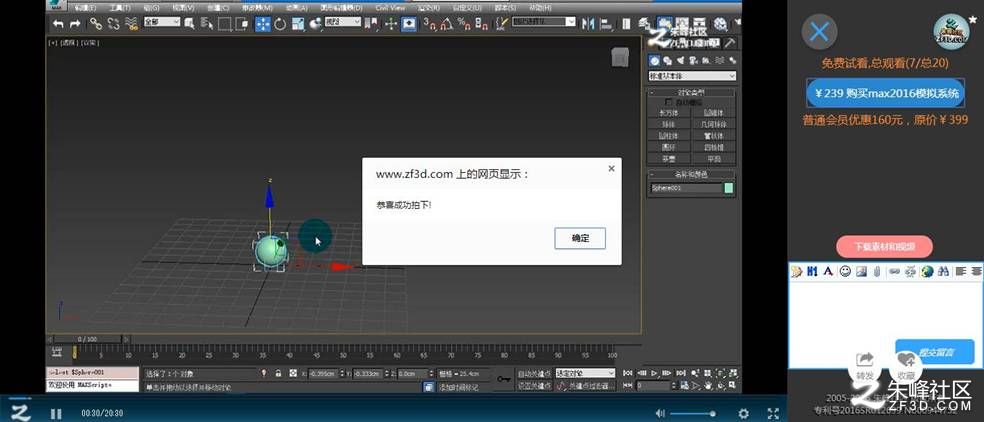Select the Bind to Space Warp tool
This screenshot has height=422, width=984.
(131, 24)
